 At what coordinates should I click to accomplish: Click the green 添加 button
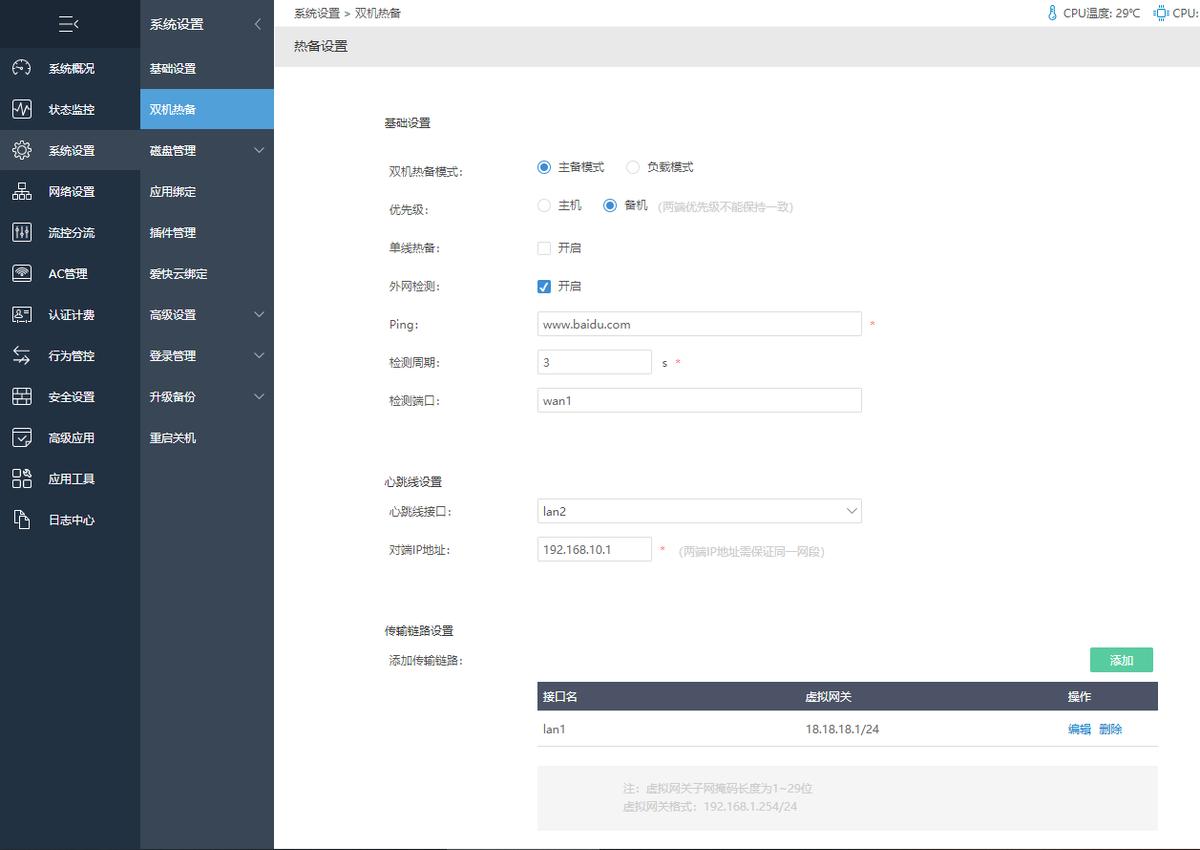pyautogui.click(x=1121, y=660)
